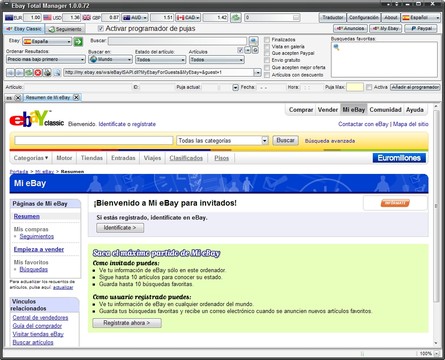This screenshot has height=360, width=445.
Task: Open the Vender tab on eBay page
Action: coord(328,110)
